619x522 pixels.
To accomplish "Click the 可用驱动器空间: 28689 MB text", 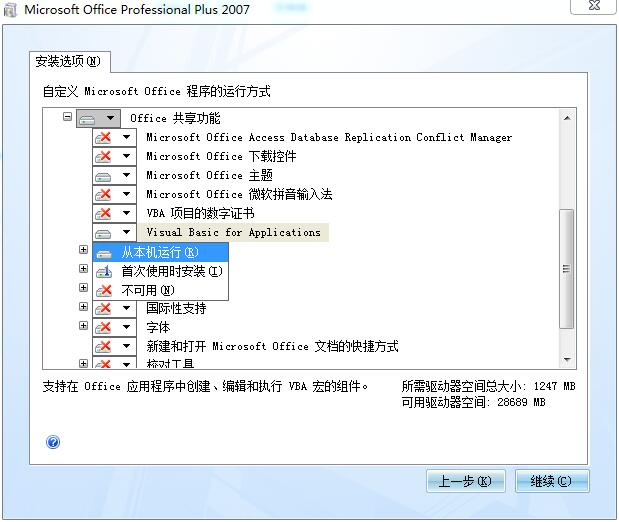I will [x=473, y=402].
